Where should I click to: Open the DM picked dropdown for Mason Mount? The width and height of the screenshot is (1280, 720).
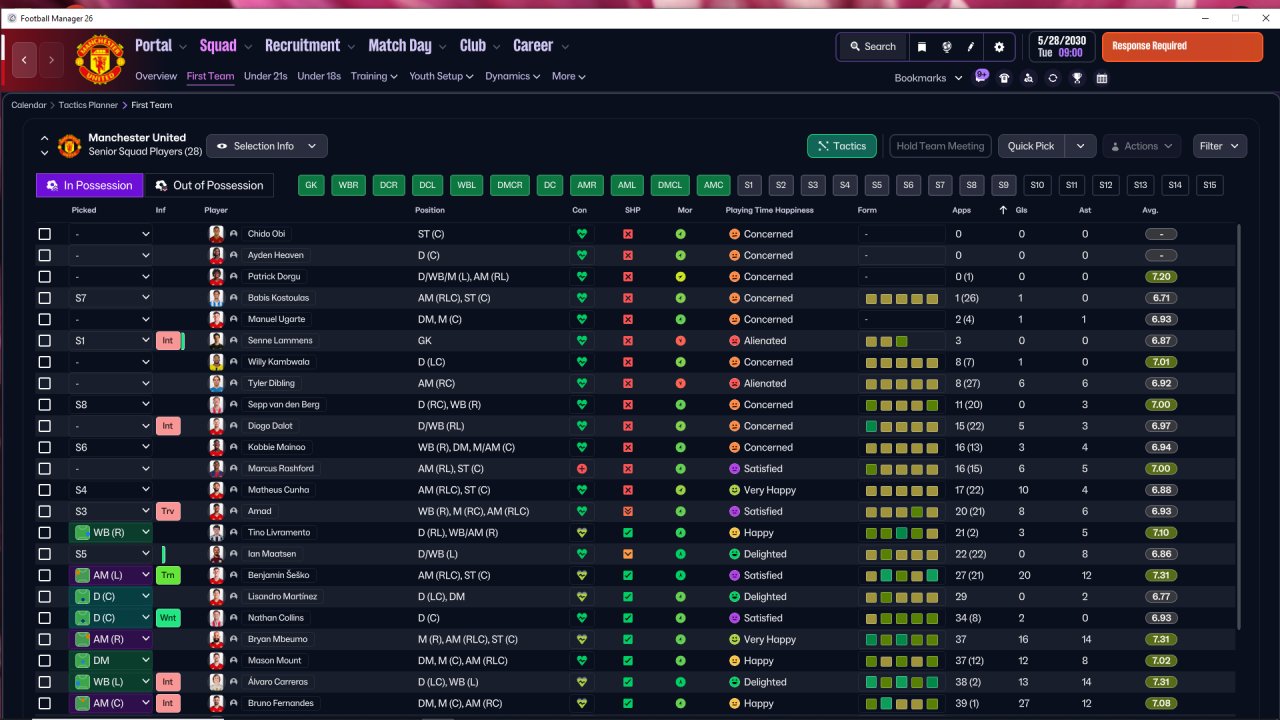point(111,661)
